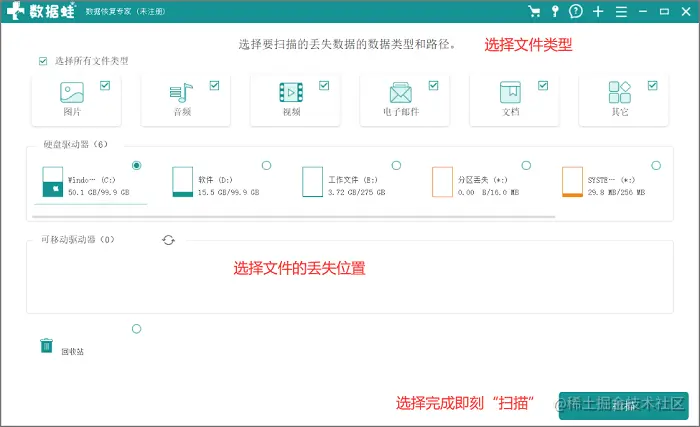Close the 数据蛙 window

coord(686,12)
